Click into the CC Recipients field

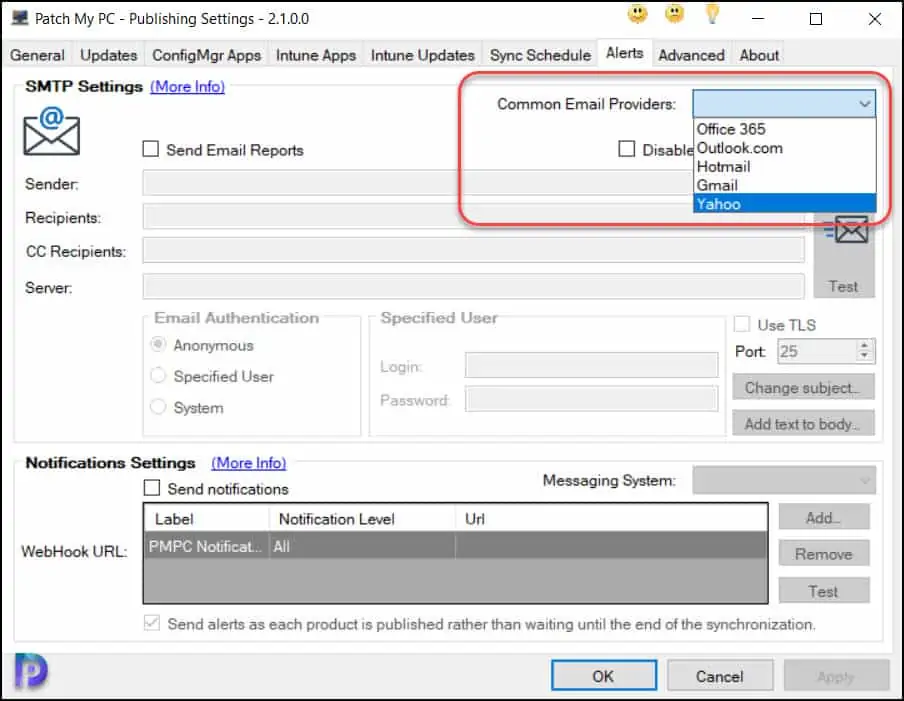pos(473,251)
